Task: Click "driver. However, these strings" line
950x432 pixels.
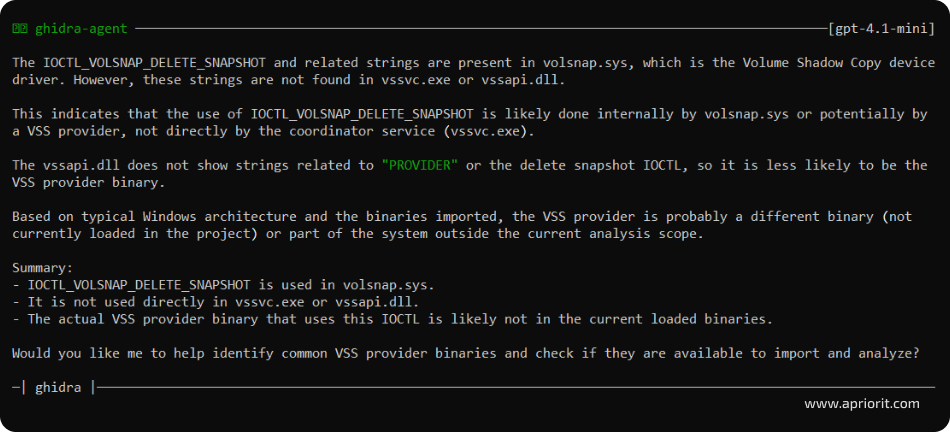Action: coord(134,79)
